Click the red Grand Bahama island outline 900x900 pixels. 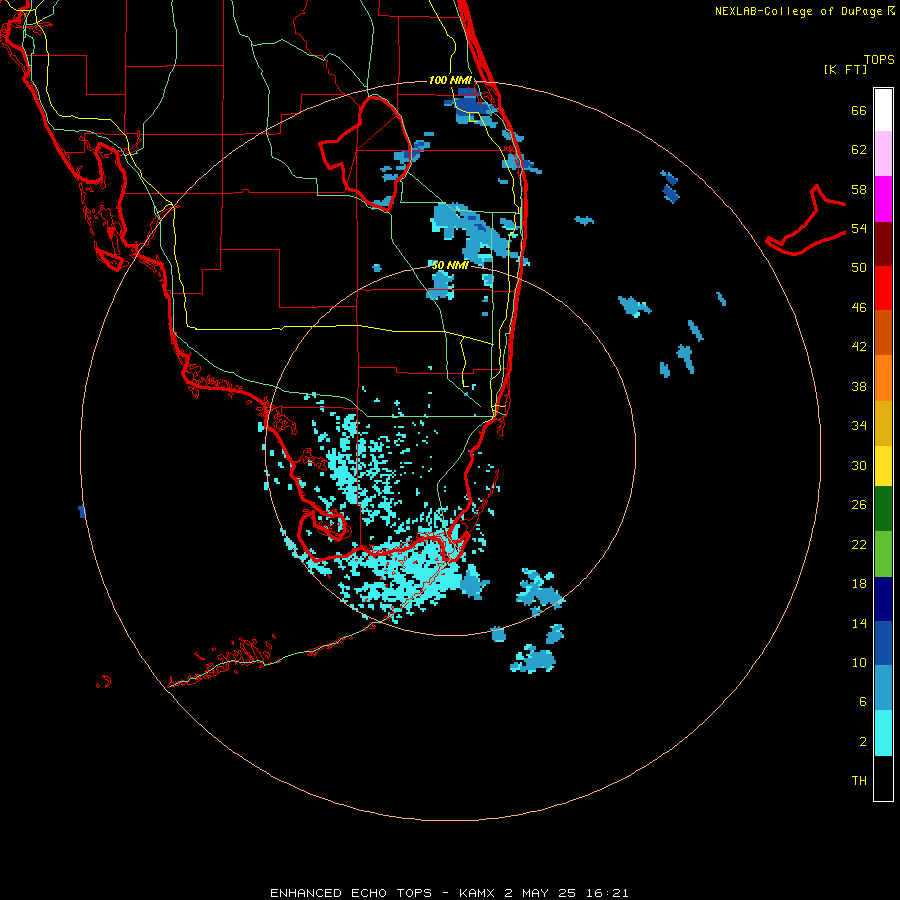click(806, 220)
